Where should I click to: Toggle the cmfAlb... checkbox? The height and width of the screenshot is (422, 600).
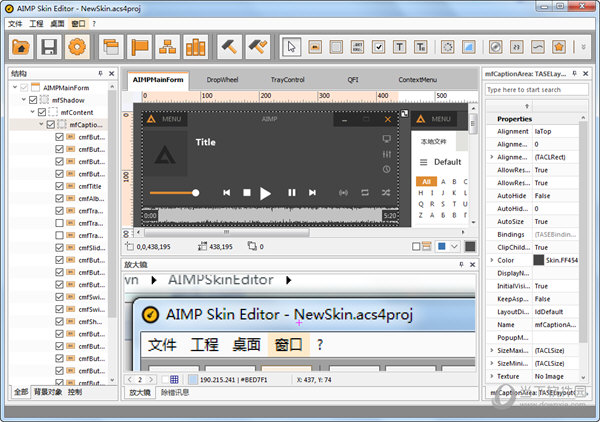pyautogui.click(x=59, y=199)
